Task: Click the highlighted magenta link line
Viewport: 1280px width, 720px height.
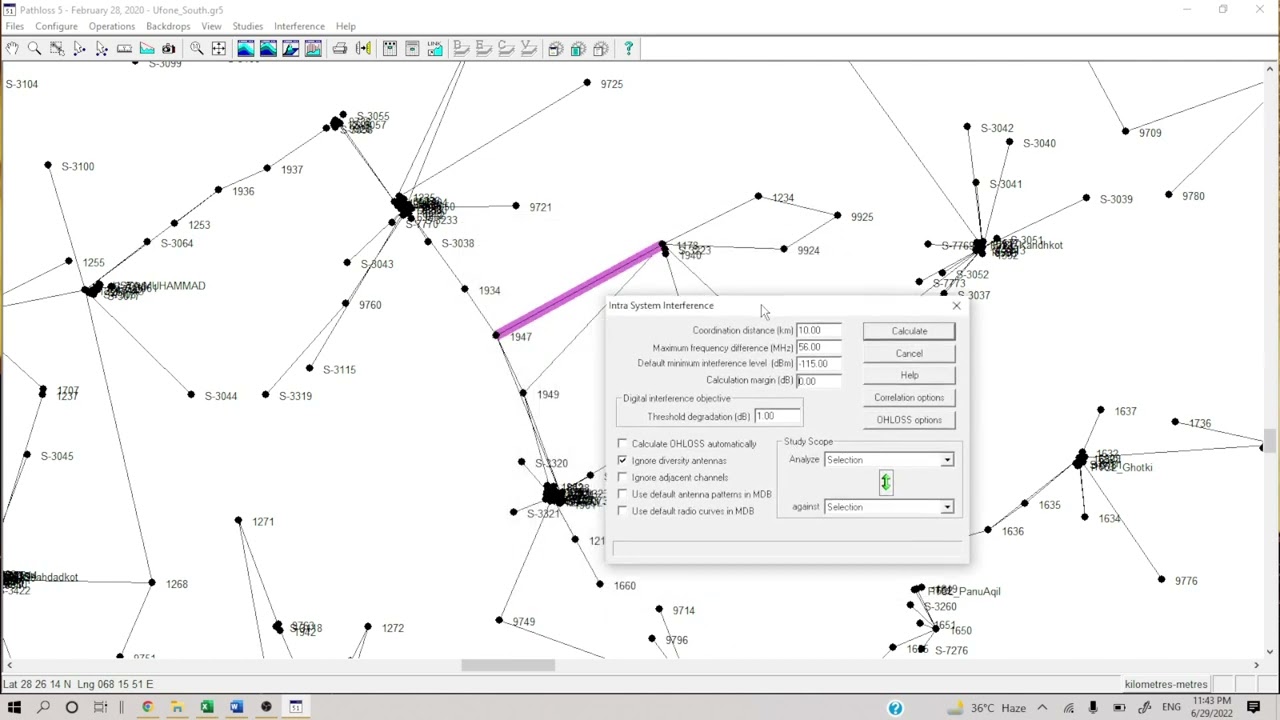Action: pyautogui.click(x=579, y=291)
